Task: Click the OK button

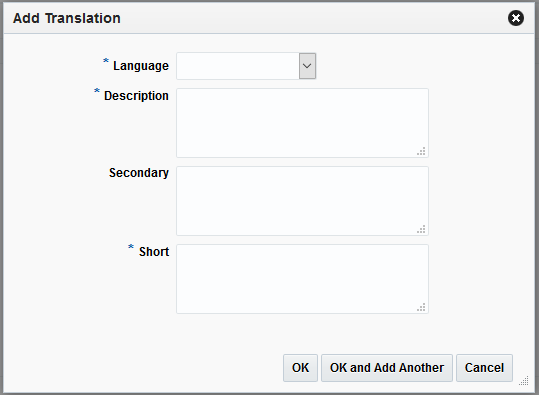Action: click(x=300, y=368)
